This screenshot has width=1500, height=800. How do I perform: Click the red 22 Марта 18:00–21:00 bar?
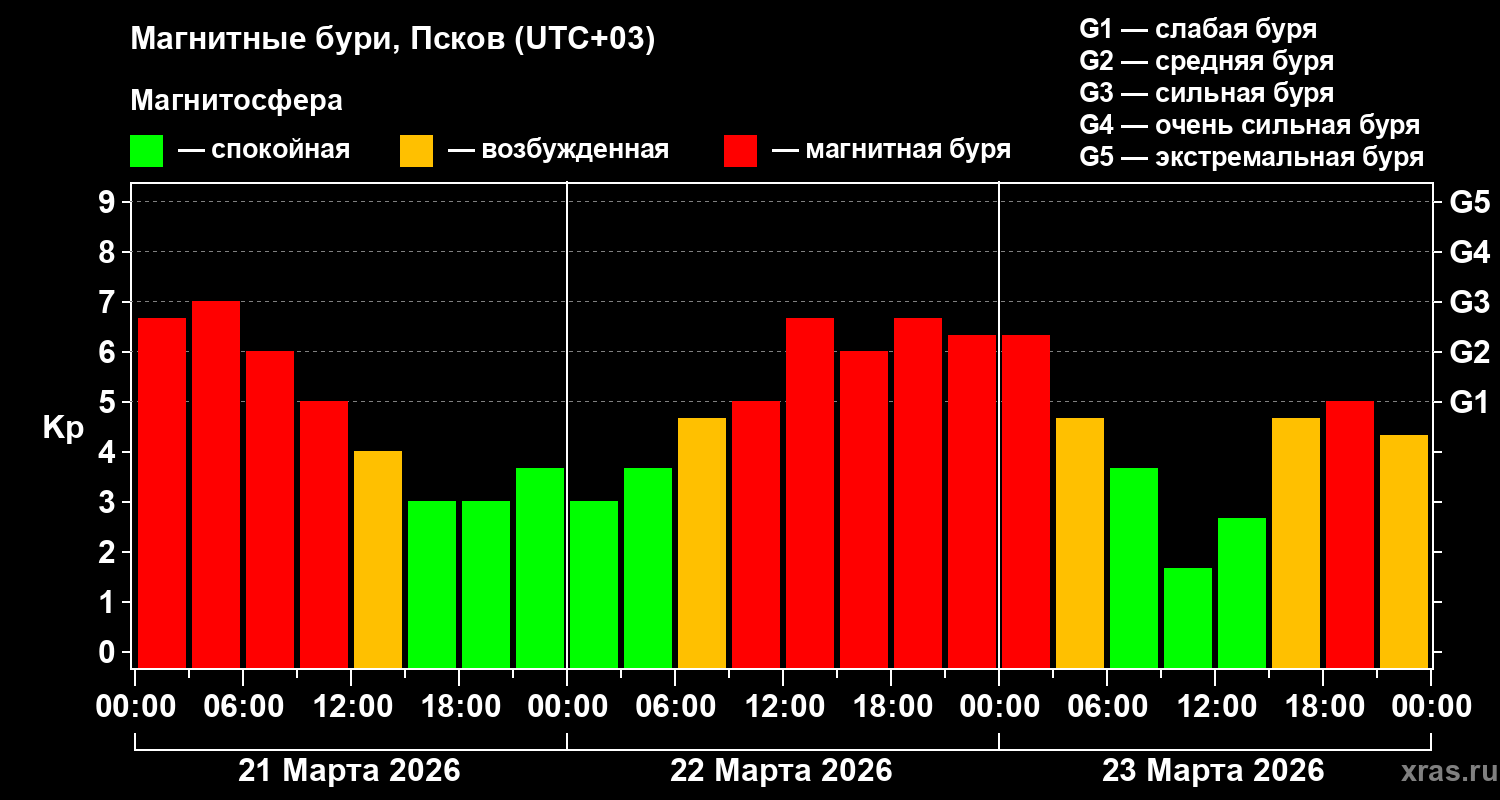pyautogui.click(x=918, y=493)
